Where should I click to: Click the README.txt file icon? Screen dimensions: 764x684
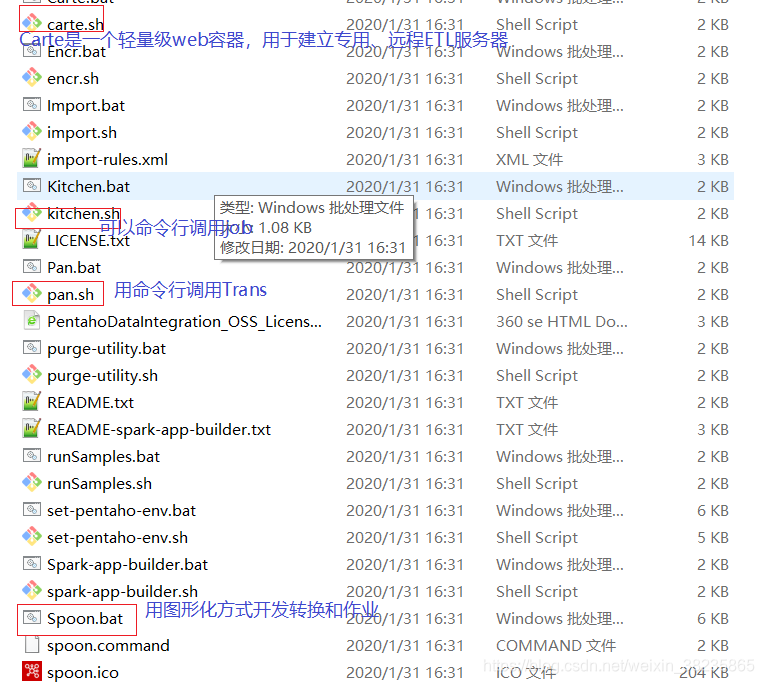tap(32, 401)
